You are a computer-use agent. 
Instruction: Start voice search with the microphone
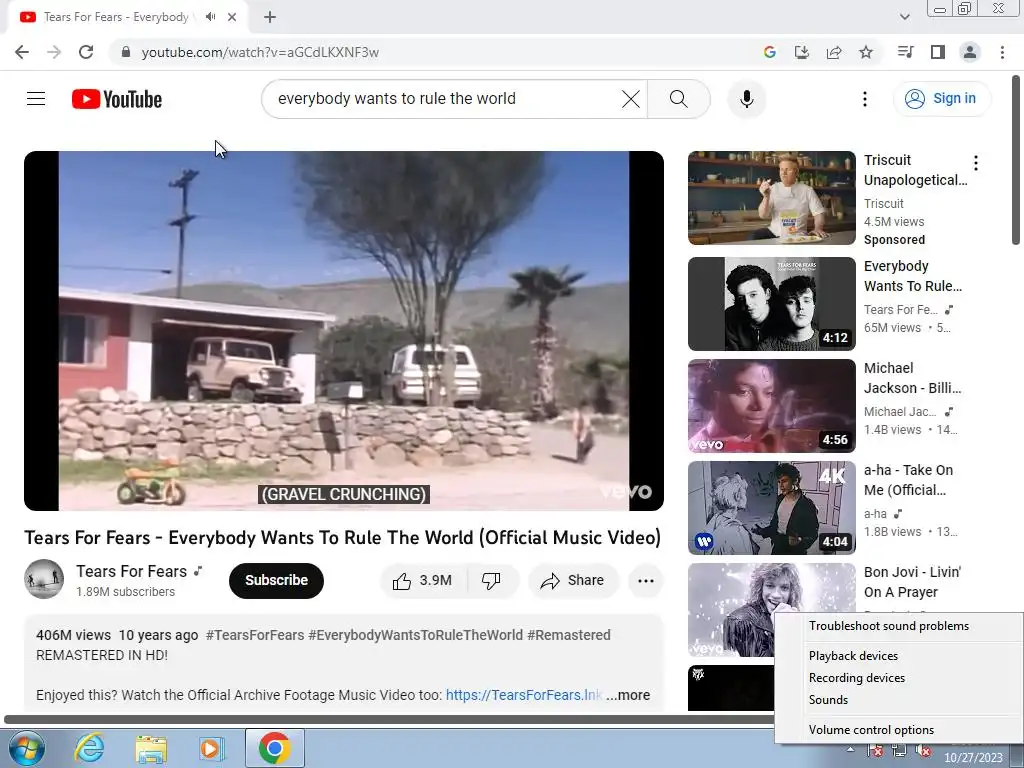(746, 99)
